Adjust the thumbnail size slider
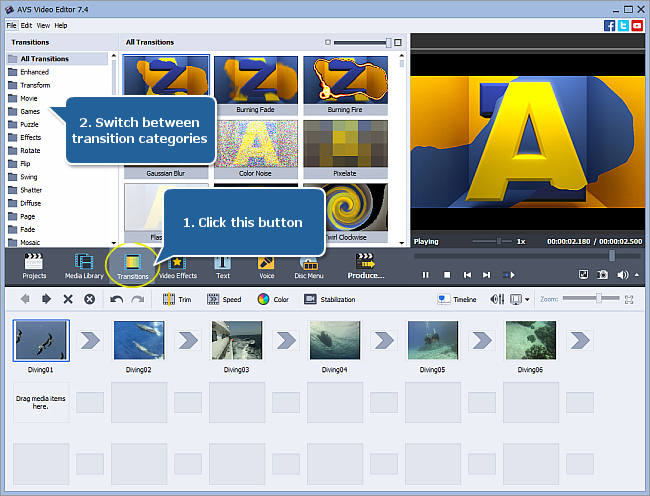 [x=388, y=42]
